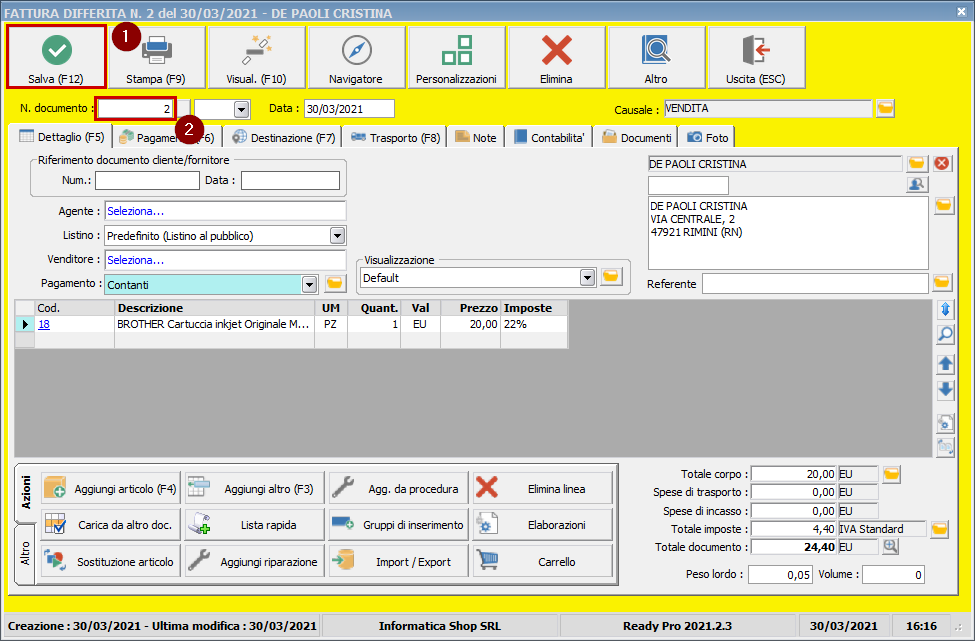This screenshot has height=641, width=975.
Task: Switch to the Pagamento (F6) tab
Action: coord(167,137)
